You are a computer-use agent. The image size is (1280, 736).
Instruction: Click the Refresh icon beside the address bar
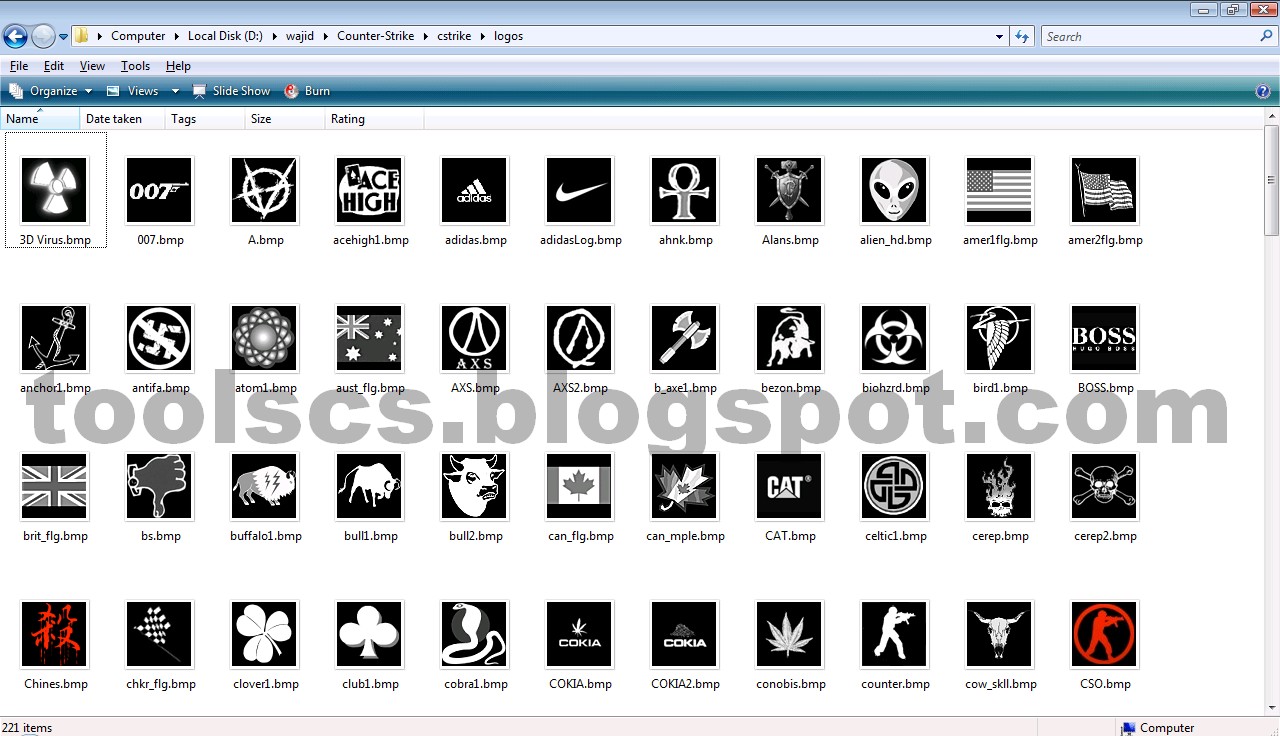tap(1022, 36)
